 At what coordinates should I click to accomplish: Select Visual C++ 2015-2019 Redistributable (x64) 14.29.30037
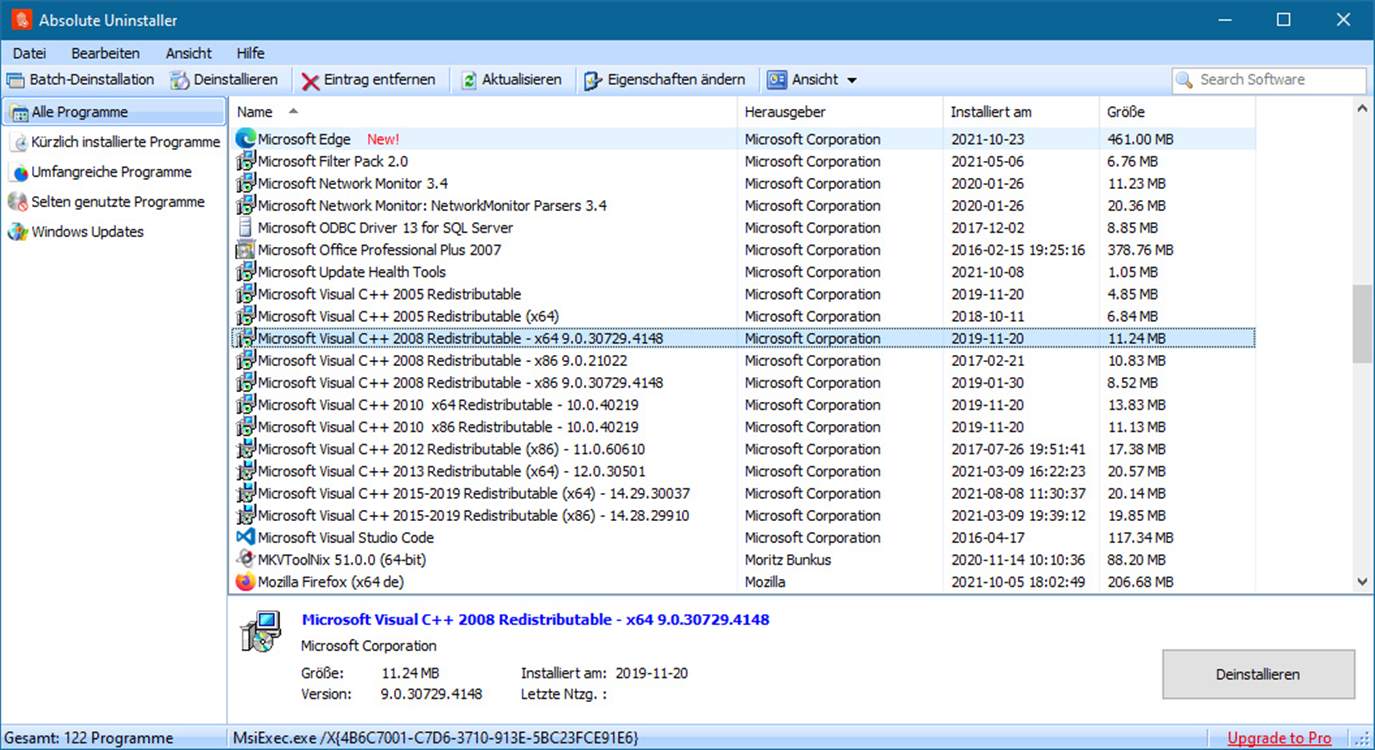coord(743,493)
